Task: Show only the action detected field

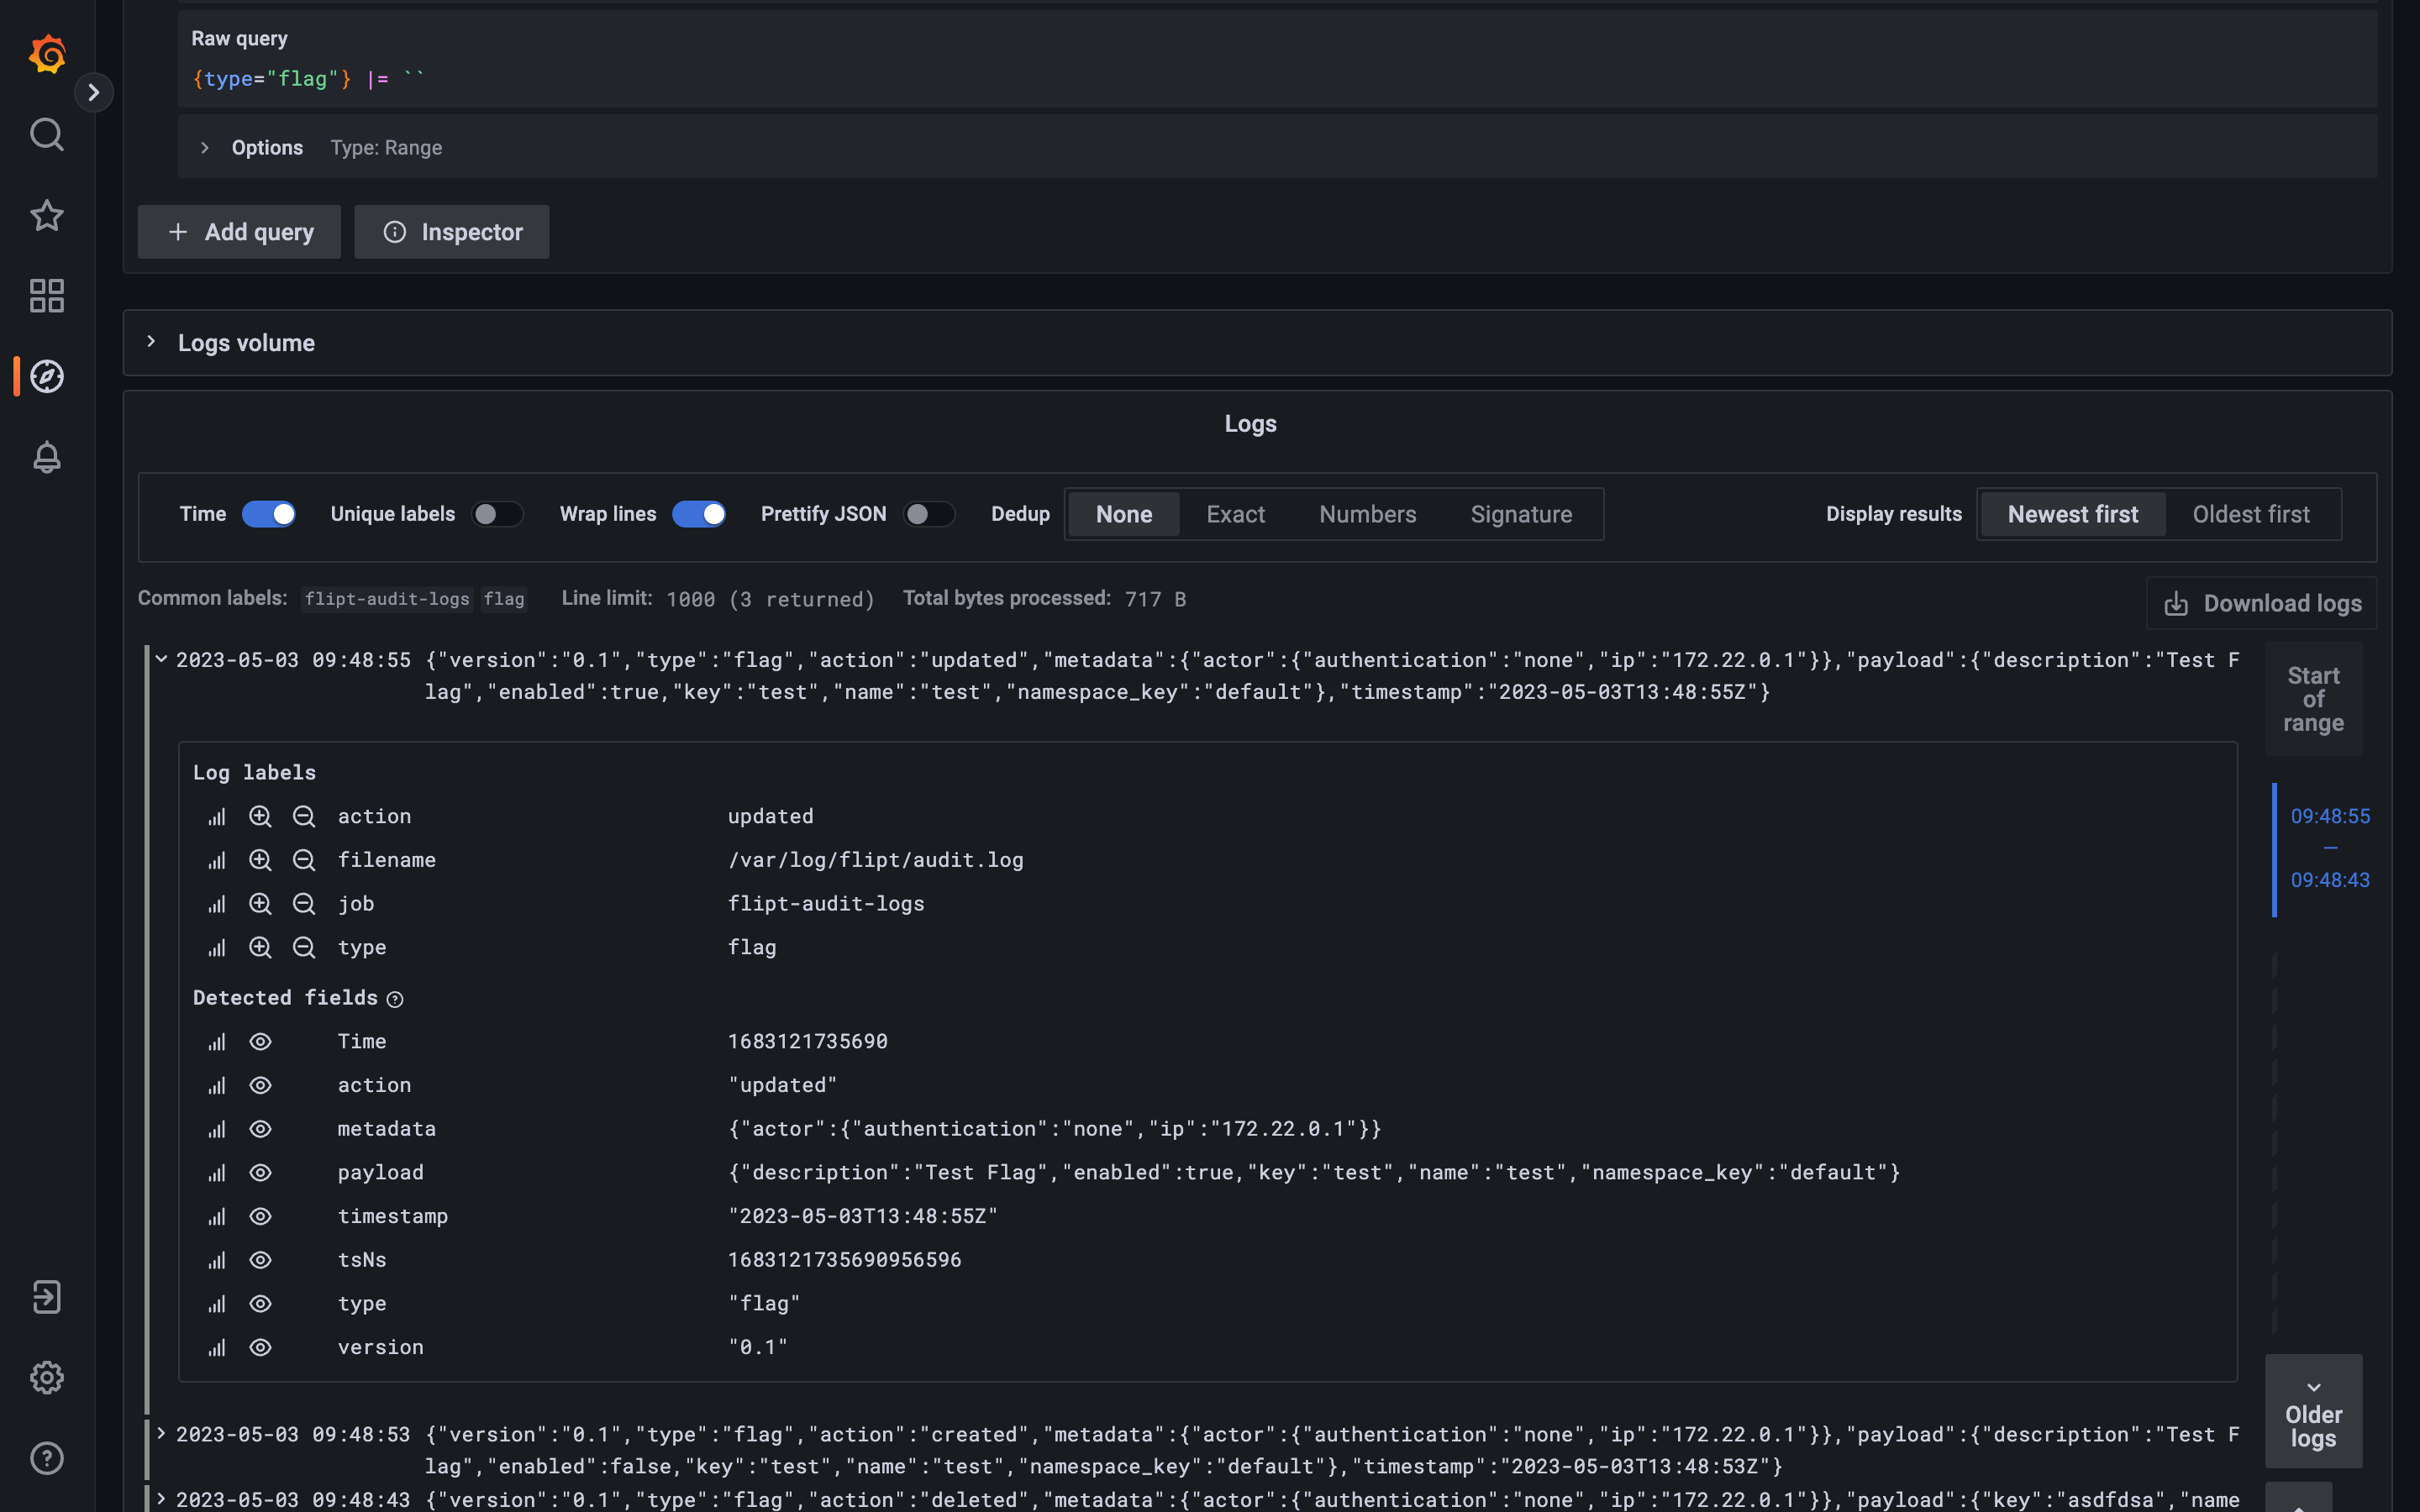Action: click(260, 1086)
